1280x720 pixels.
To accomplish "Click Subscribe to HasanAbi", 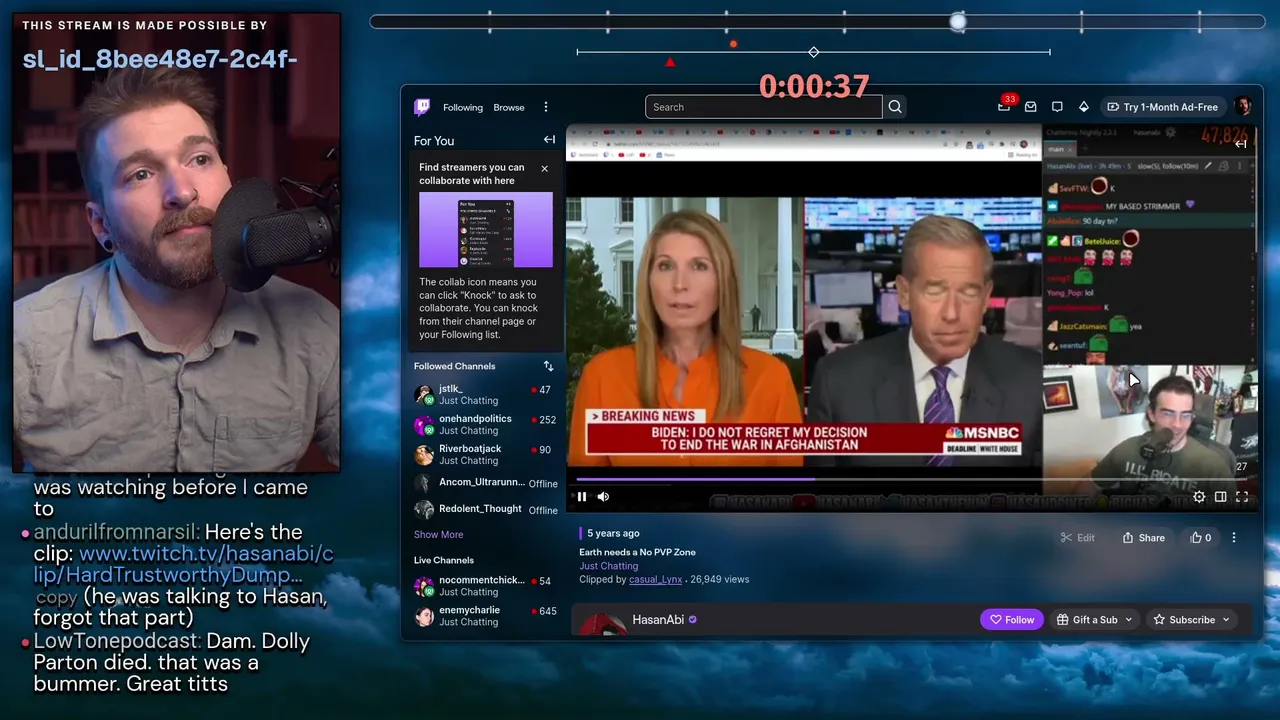I will 1184,620.
